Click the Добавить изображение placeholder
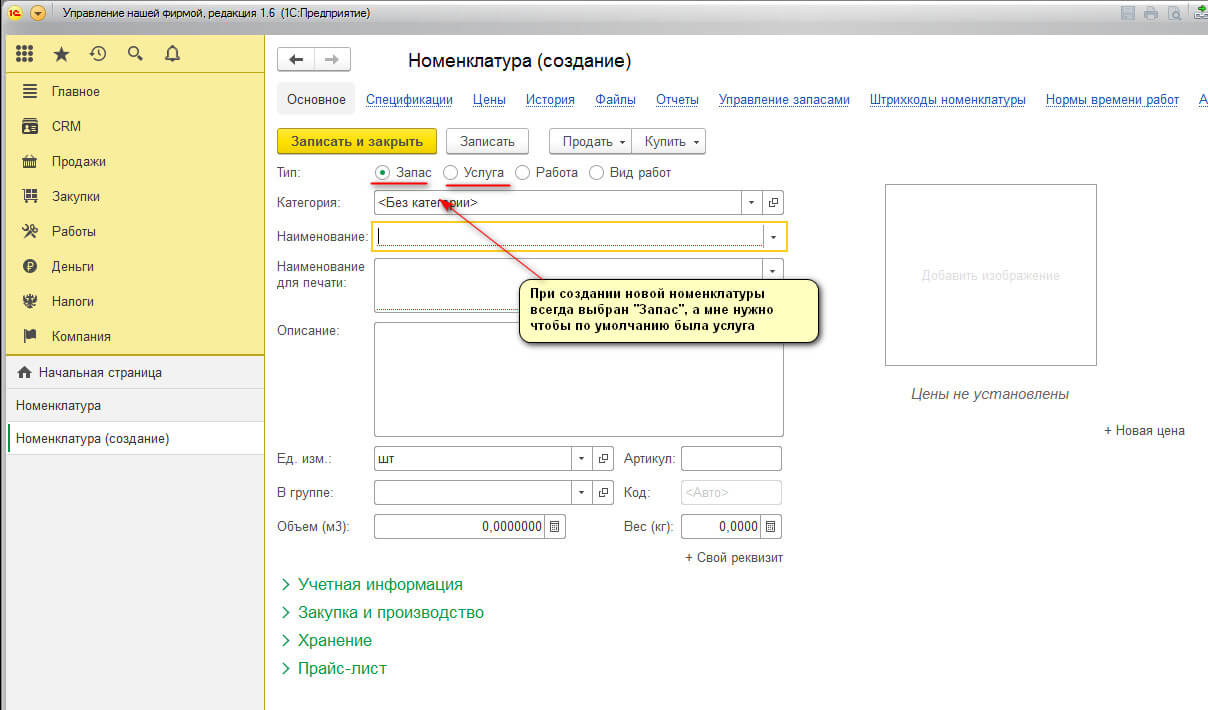The image size is (1208, 710). (x=990, y=275)
